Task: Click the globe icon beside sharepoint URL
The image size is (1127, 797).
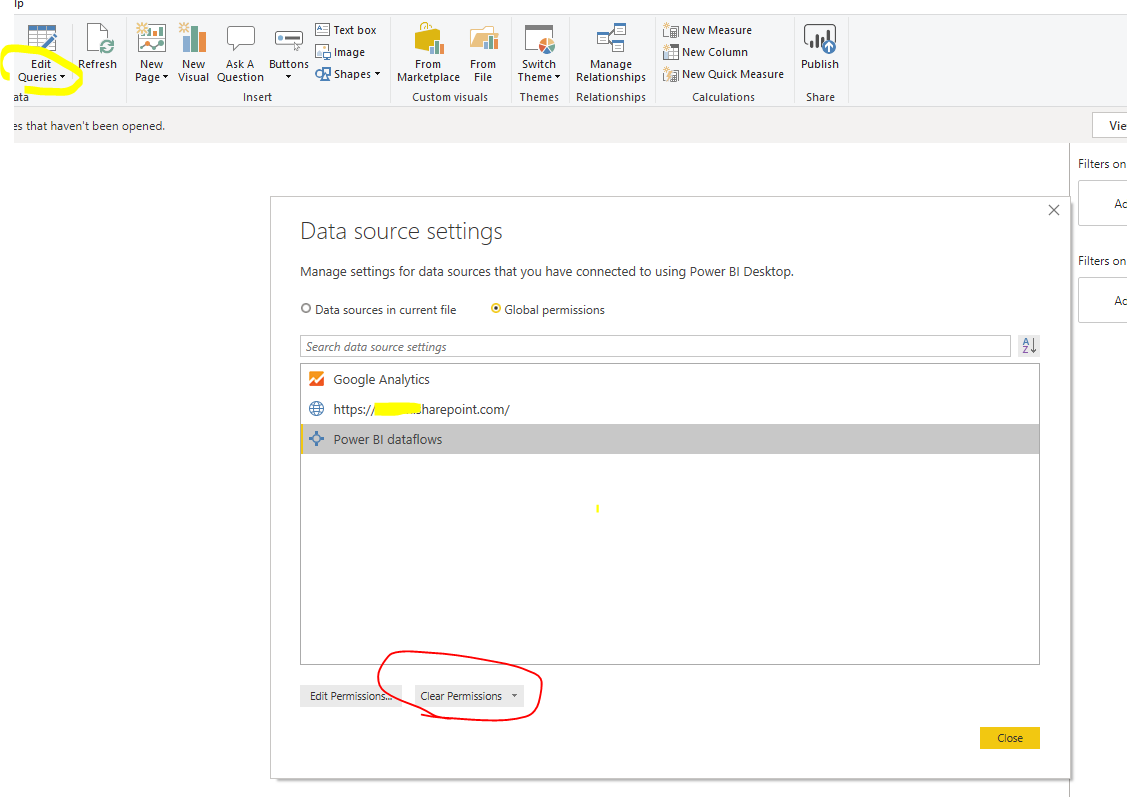Action: click(316, 409)
